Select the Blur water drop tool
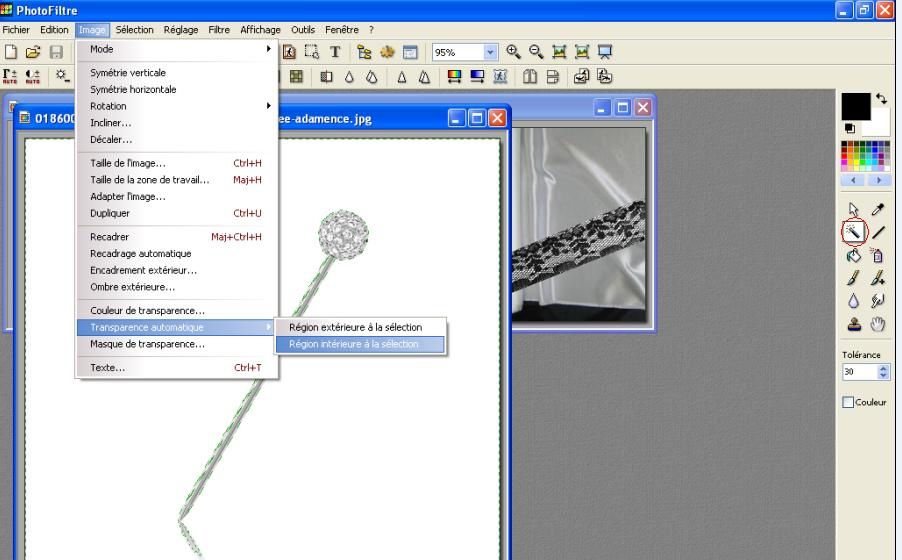Screen dimensions: 902x560 point(853,301)
